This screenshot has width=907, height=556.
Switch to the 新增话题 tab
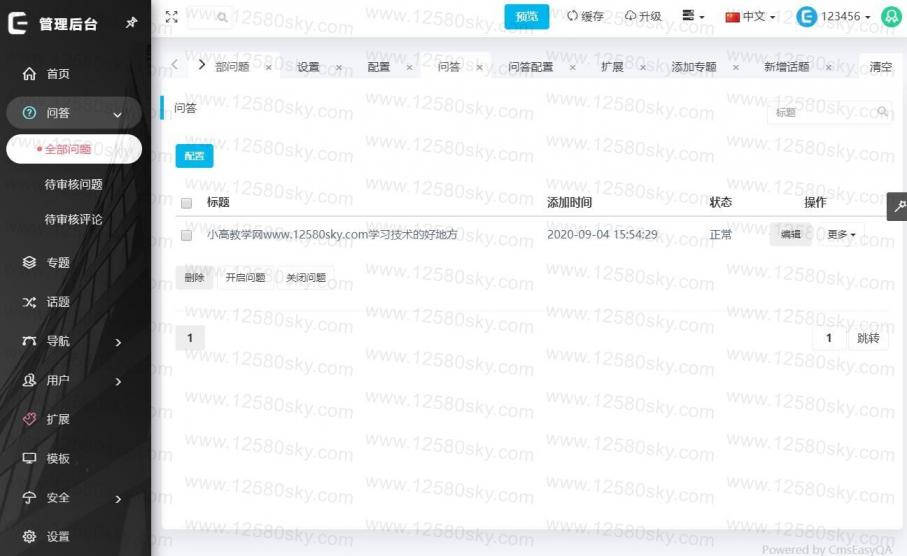(787, 67)
